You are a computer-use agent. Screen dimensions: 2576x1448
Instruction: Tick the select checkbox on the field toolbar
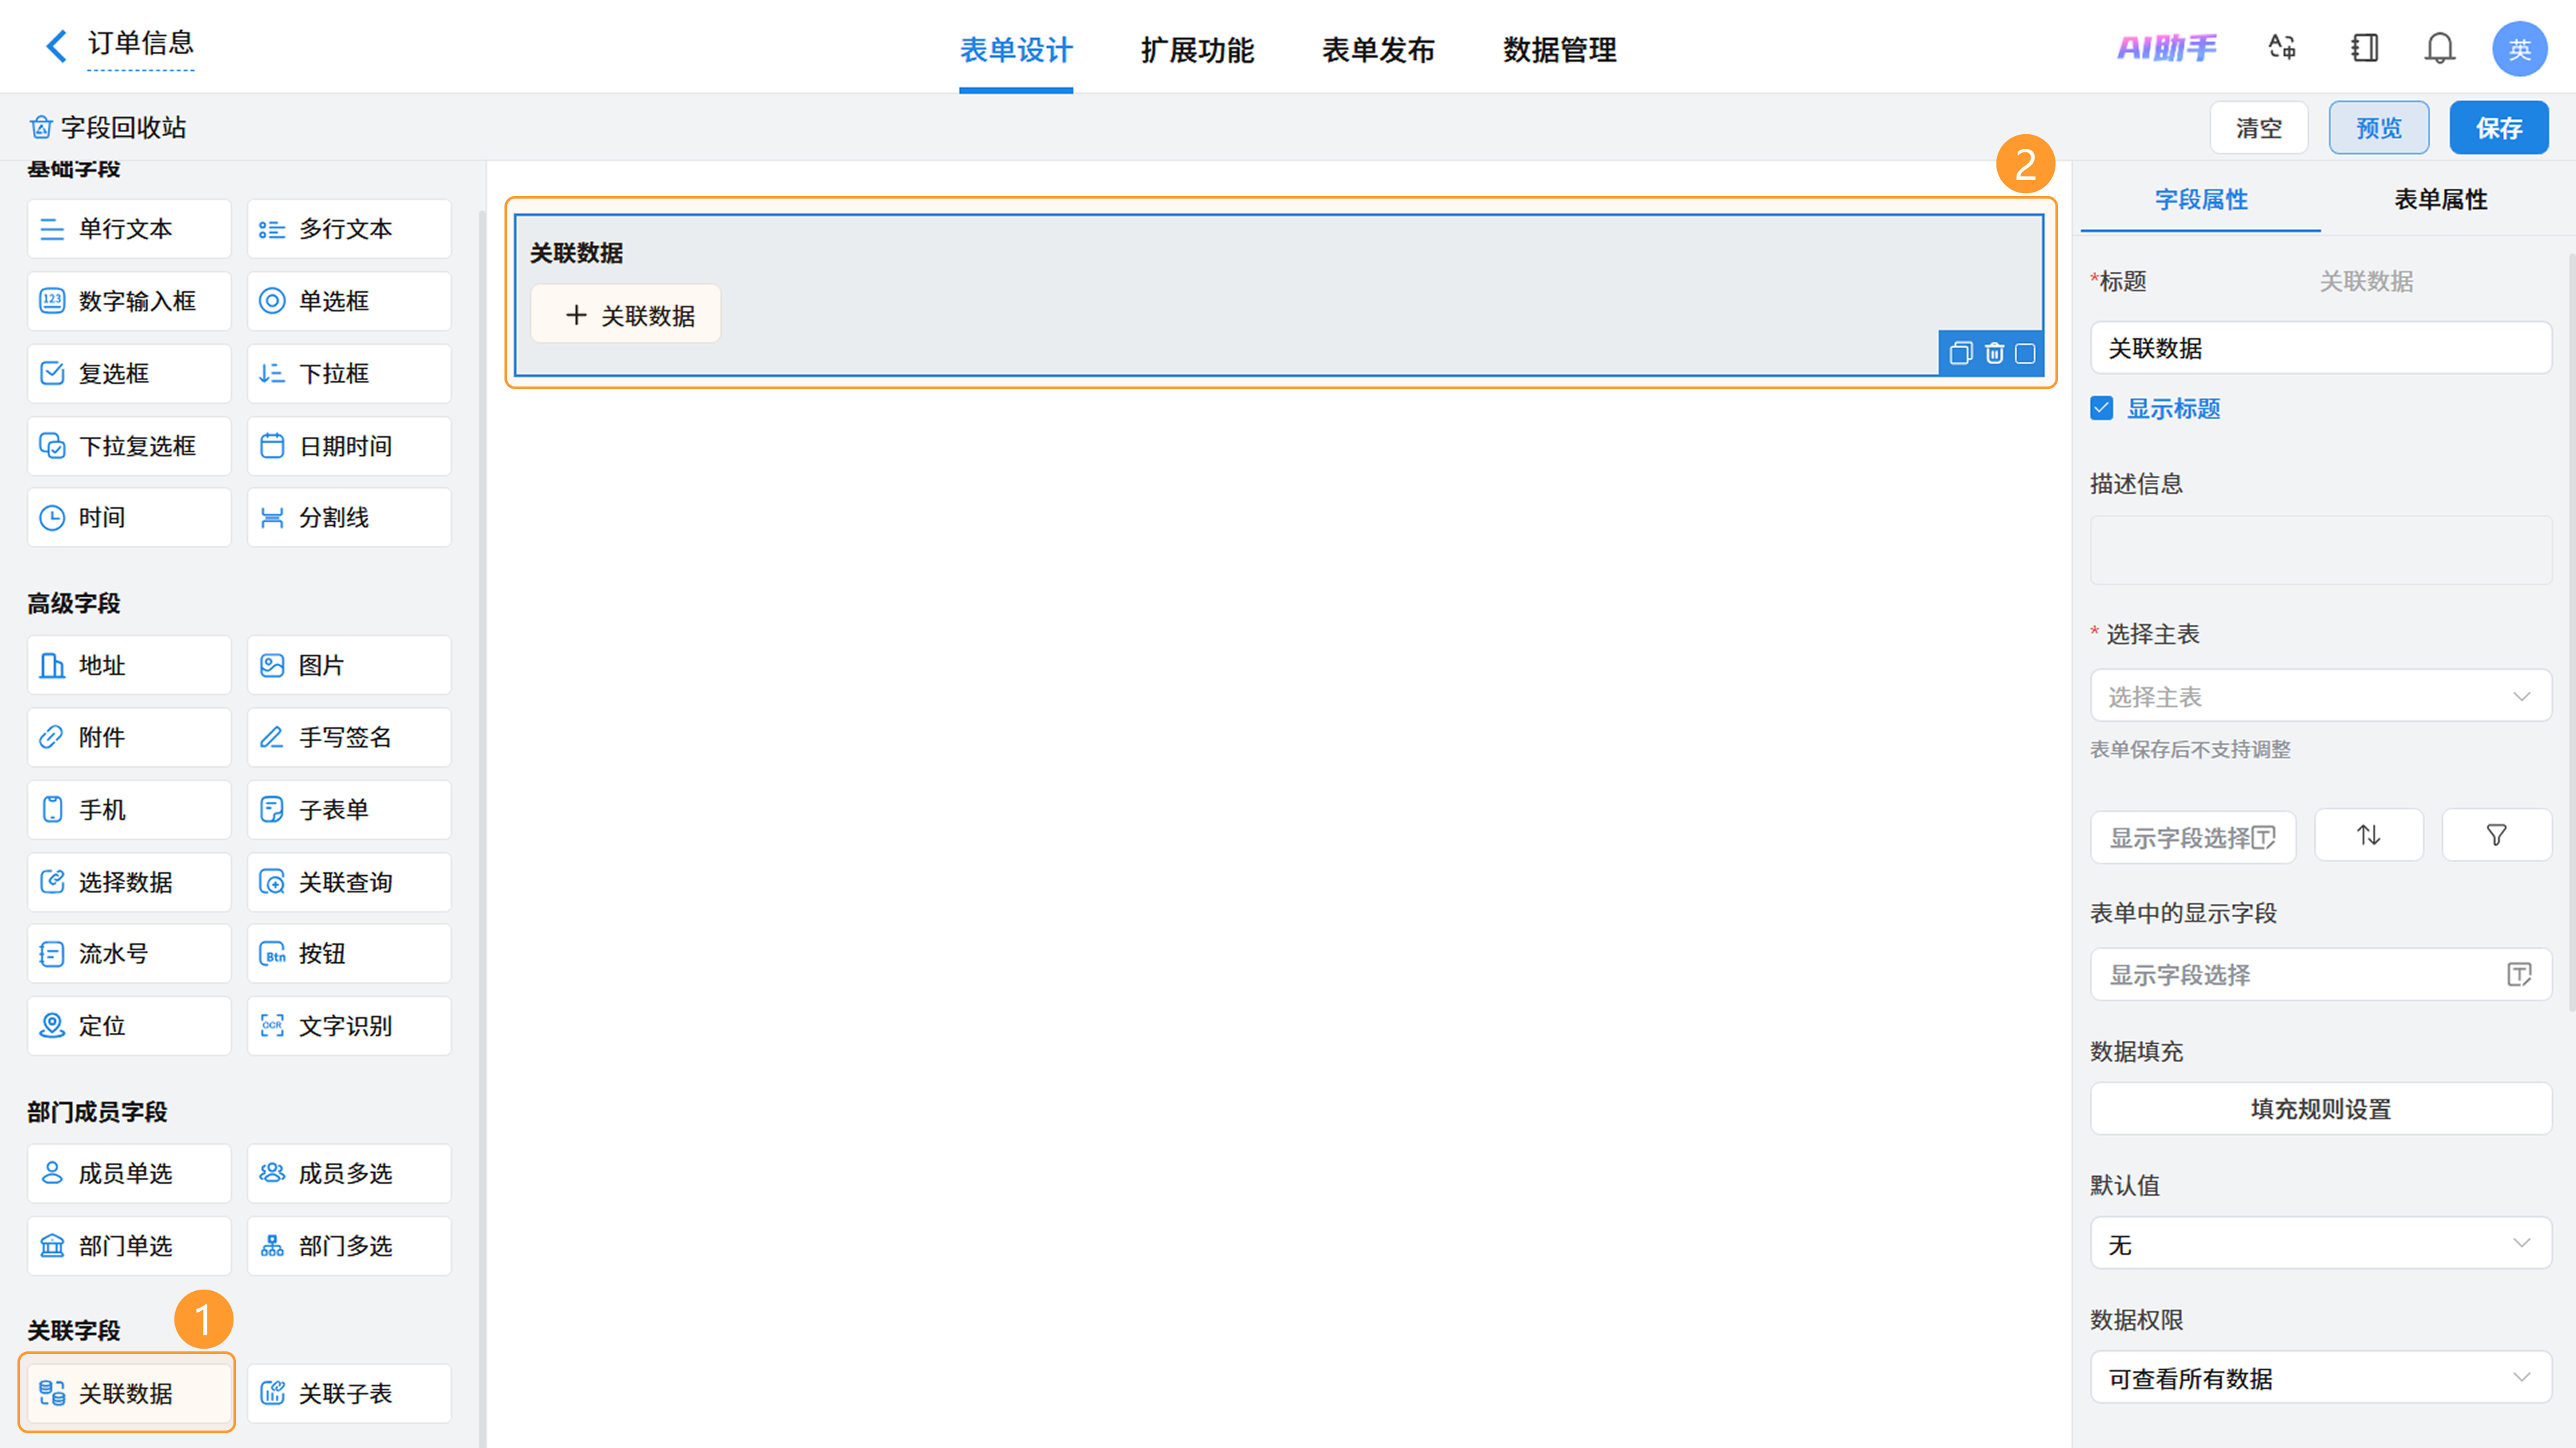point(2024,353)
